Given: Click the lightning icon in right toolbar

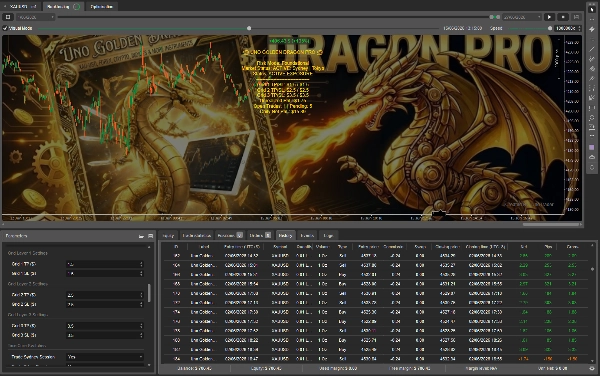Looking at the screenshot, I should [592, 29].
